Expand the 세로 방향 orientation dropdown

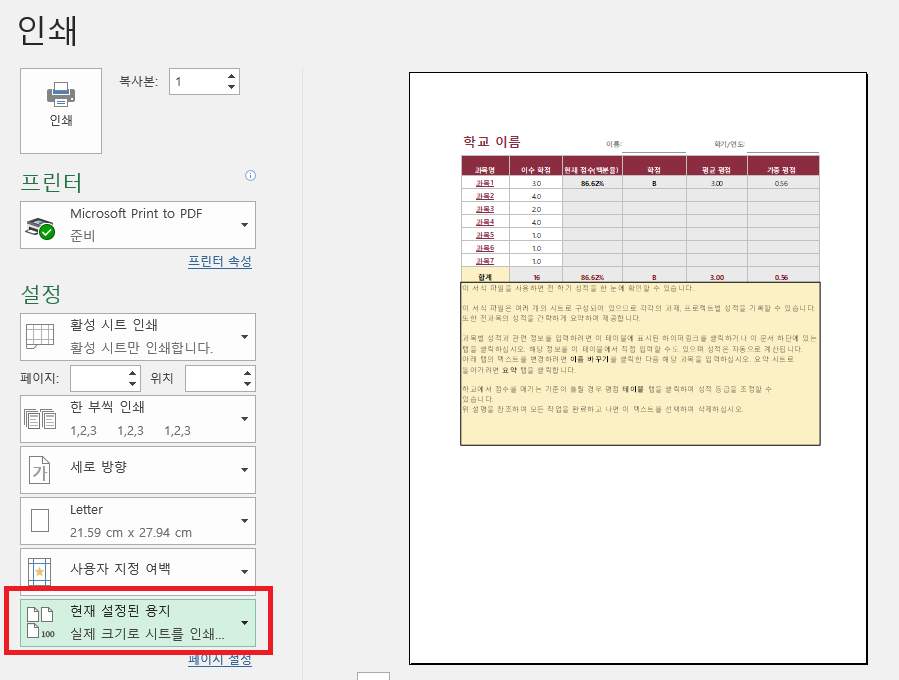(x=244, y=470)
